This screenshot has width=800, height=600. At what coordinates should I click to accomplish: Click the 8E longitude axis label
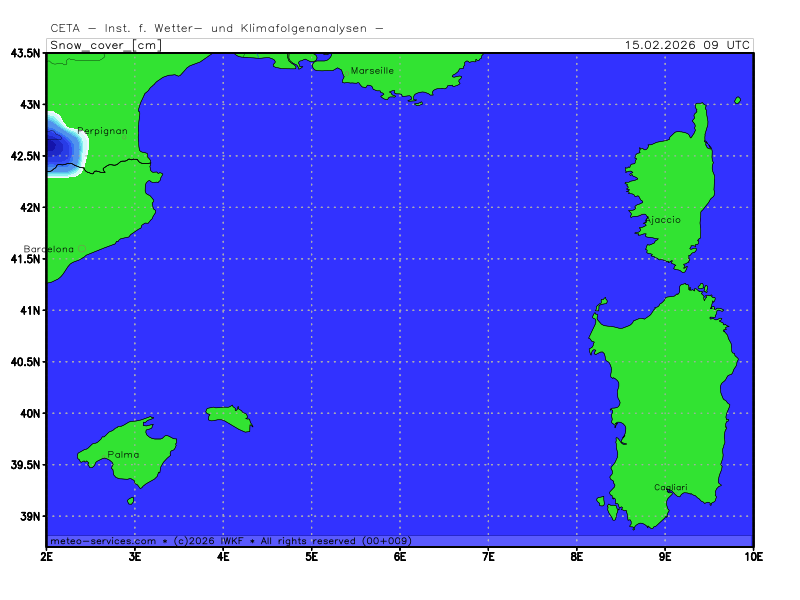pyautogui.click(x=576, y=554)
